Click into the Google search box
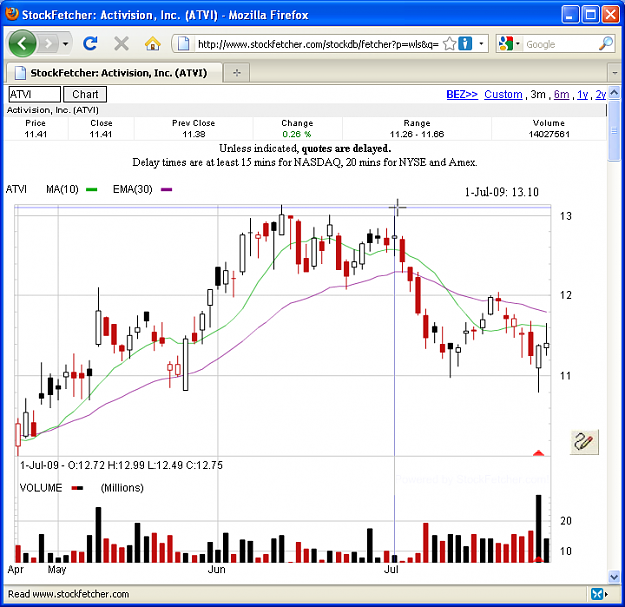The height and width of the screenshot is (607, 625). (560, 44)
